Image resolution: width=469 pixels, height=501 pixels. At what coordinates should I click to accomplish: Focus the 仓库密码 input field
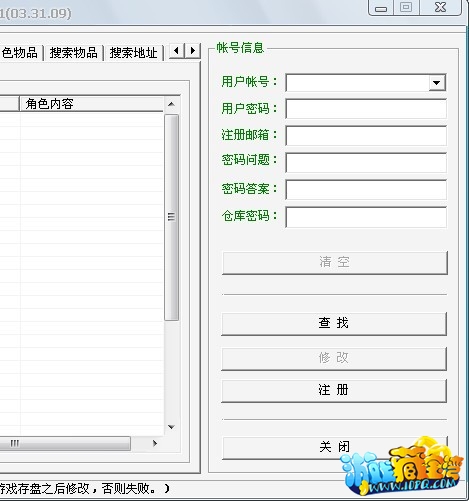(366, 217)
